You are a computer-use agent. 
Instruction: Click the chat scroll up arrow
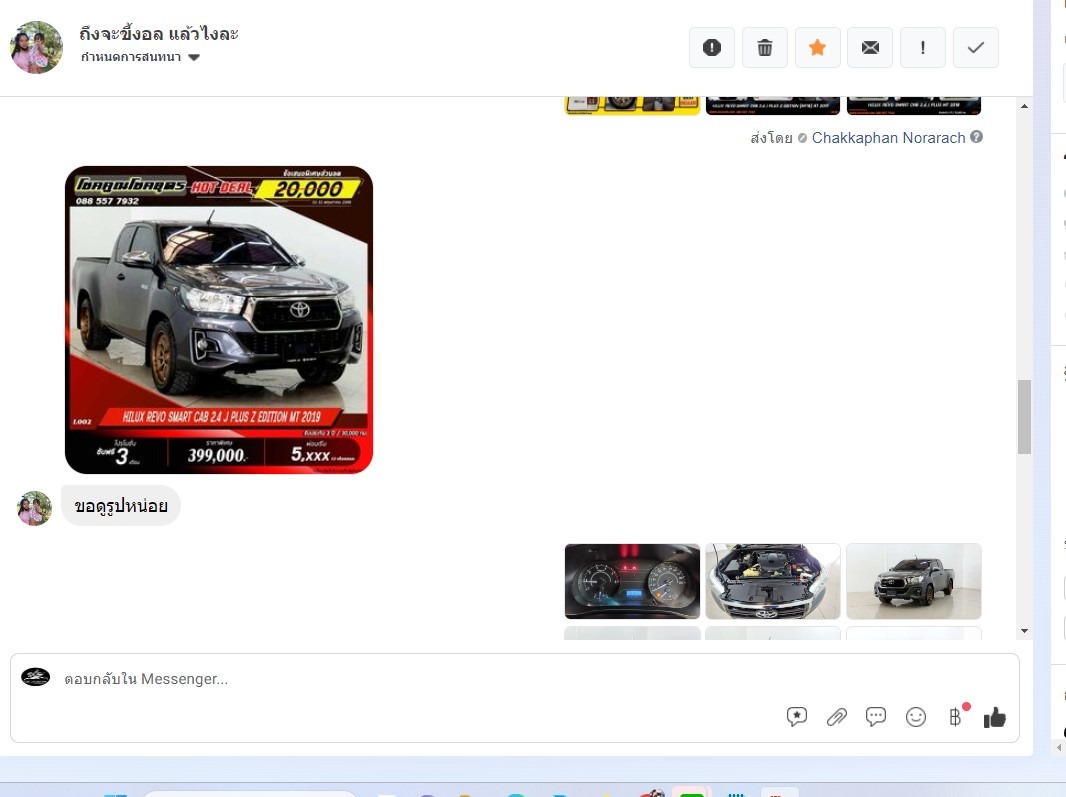tap(1025, 106)
